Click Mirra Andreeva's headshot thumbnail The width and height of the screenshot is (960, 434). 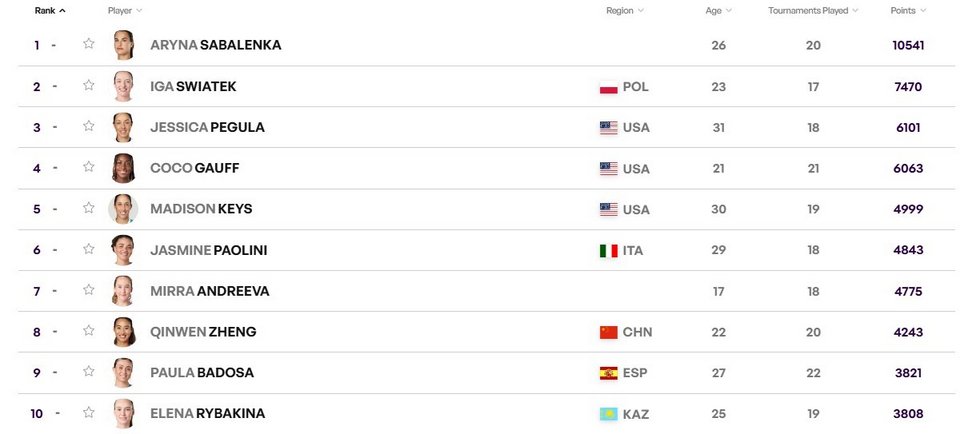(x=123, y=291)
